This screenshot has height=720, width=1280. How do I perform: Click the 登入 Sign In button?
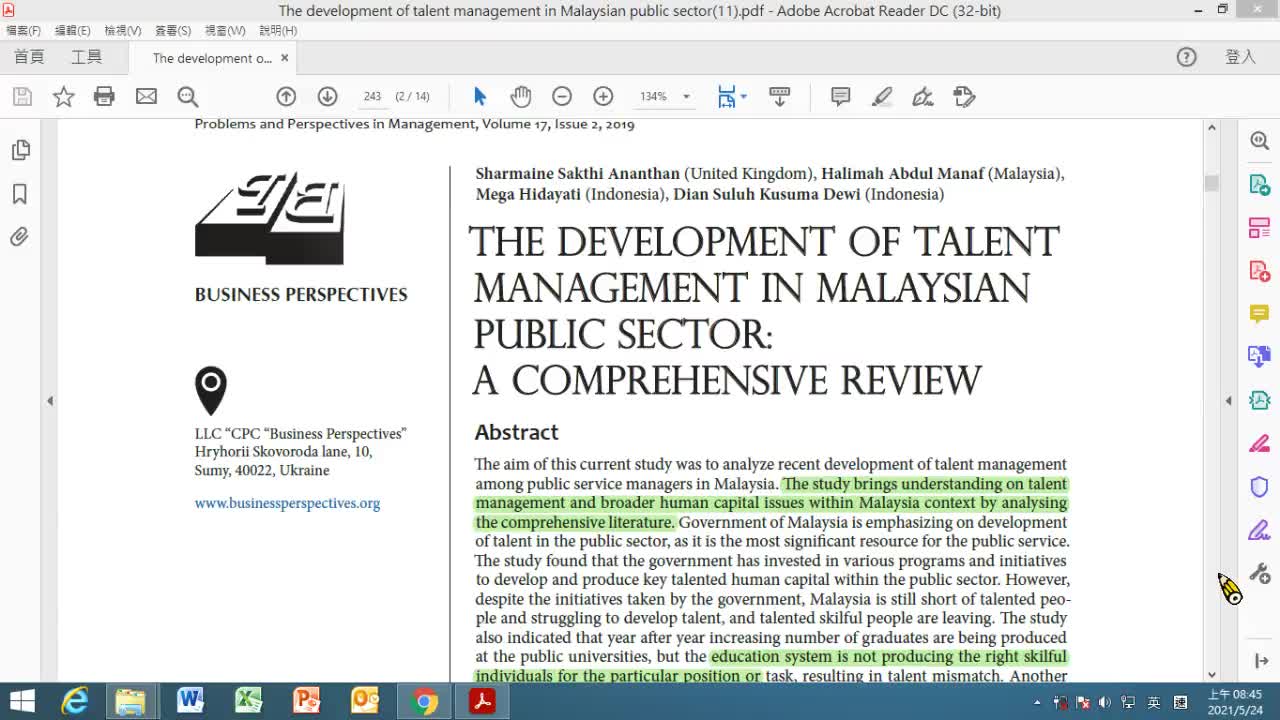(1240, 57)
